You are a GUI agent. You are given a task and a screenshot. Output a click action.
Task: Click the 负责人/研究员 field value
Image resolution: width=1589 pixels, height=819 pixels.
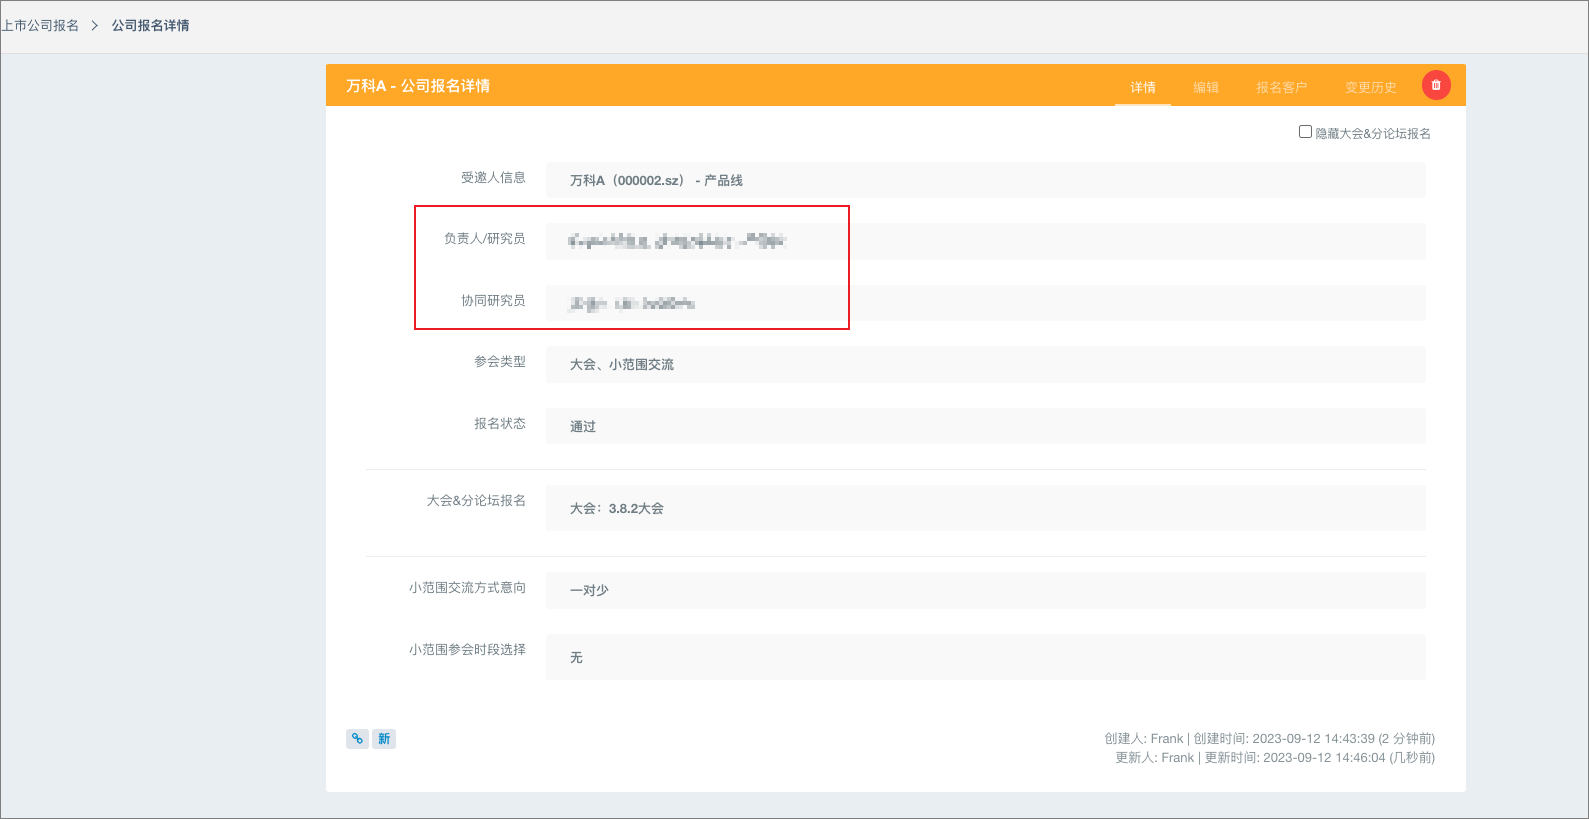point(985,241)
